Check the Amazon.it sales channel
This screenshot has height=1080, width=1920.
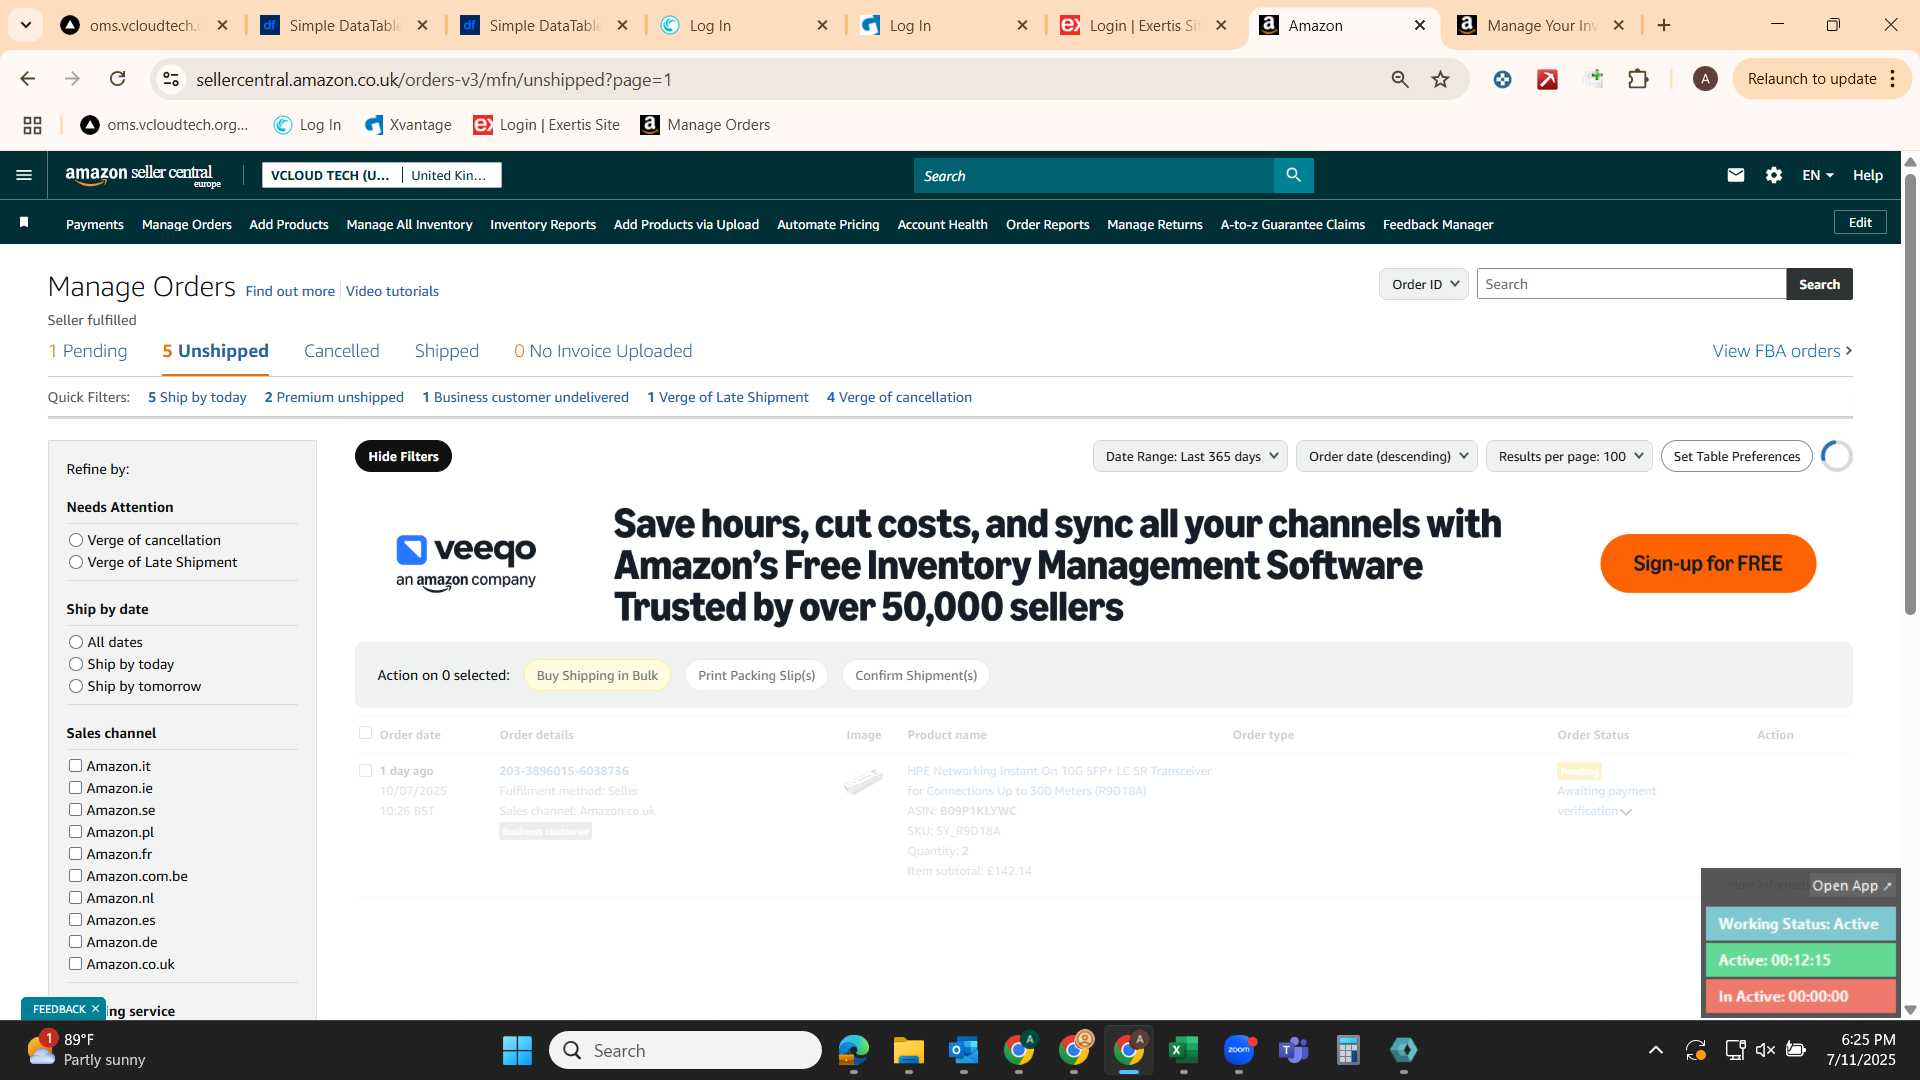[75, 765]
